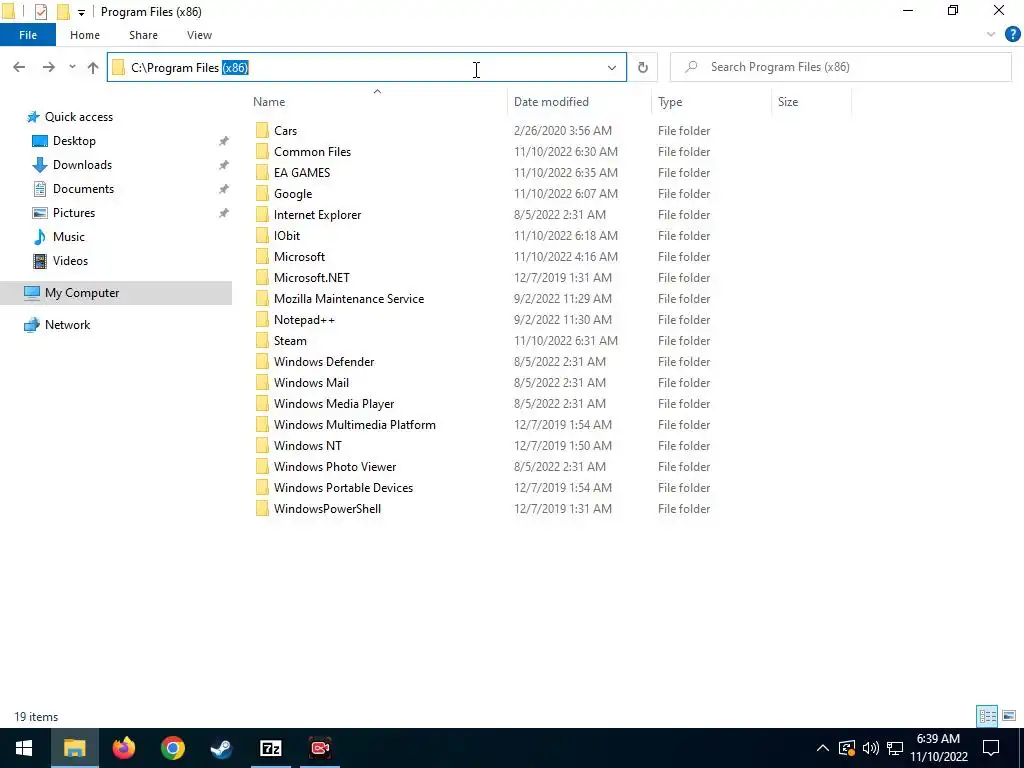The width and height of the screenshot is (1024, 768).
Task: Go up one folder level arrow
Action: [x=93, y=67]
